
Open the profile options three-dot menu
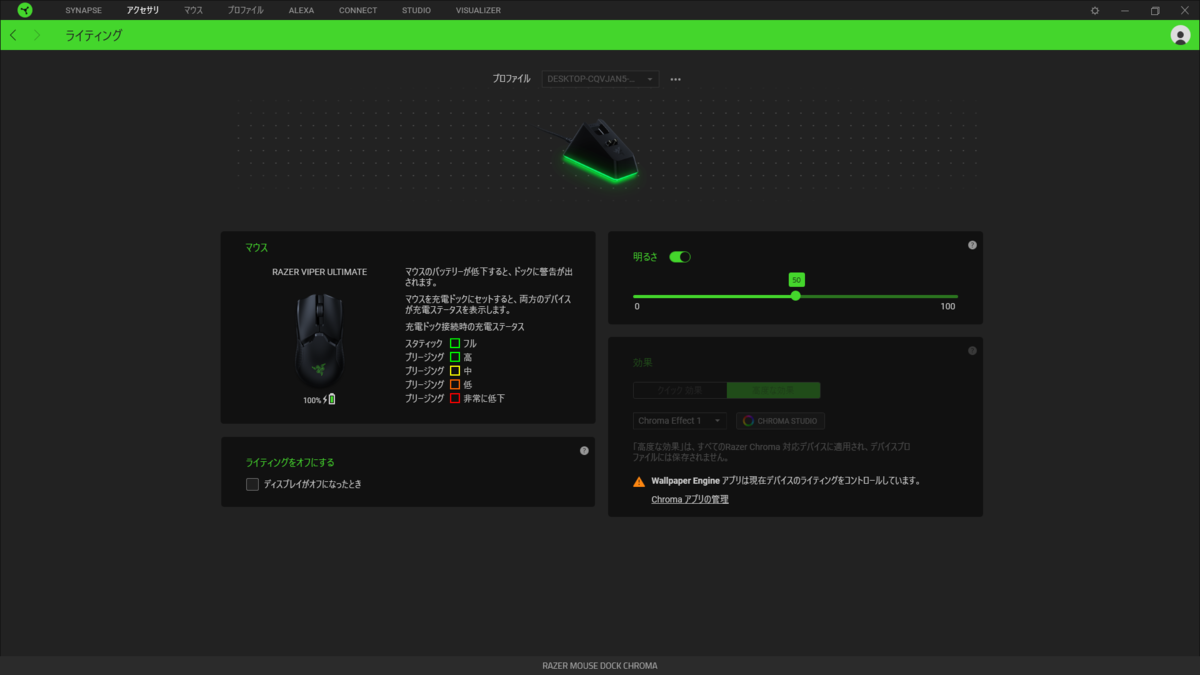click(676, 79)
